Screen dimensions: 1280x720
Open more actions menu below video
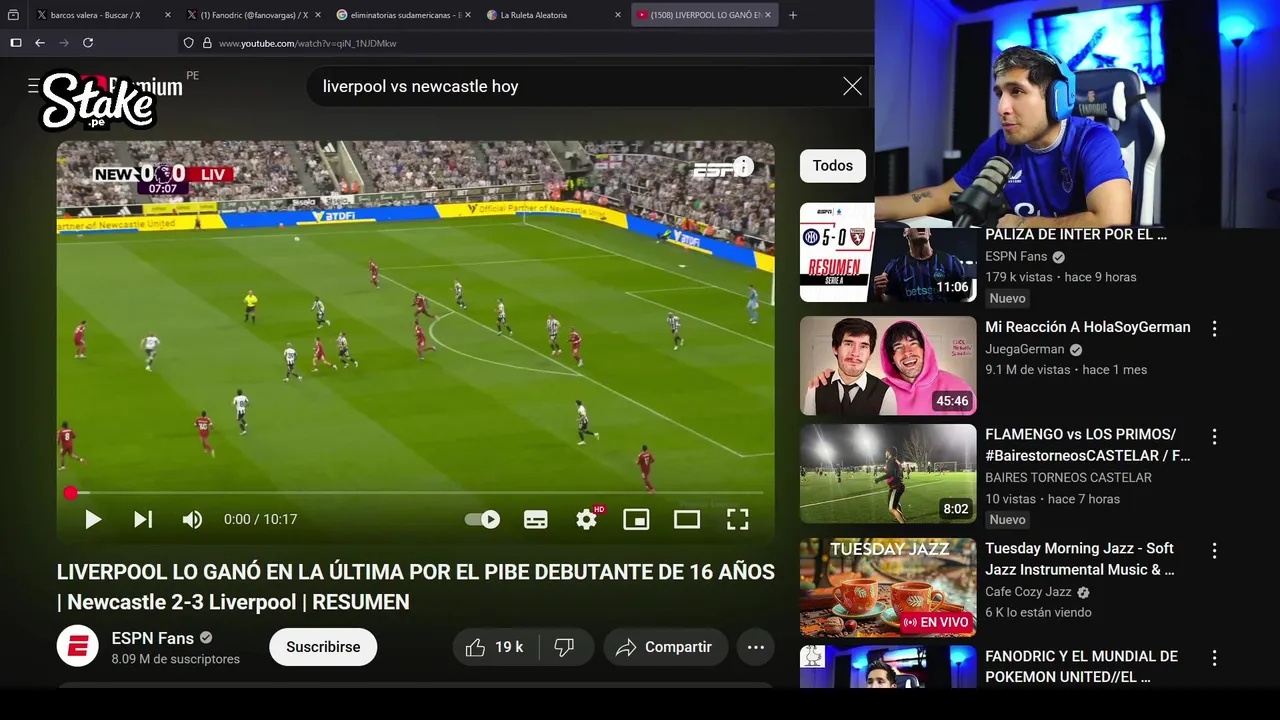[x=756, y=647]
